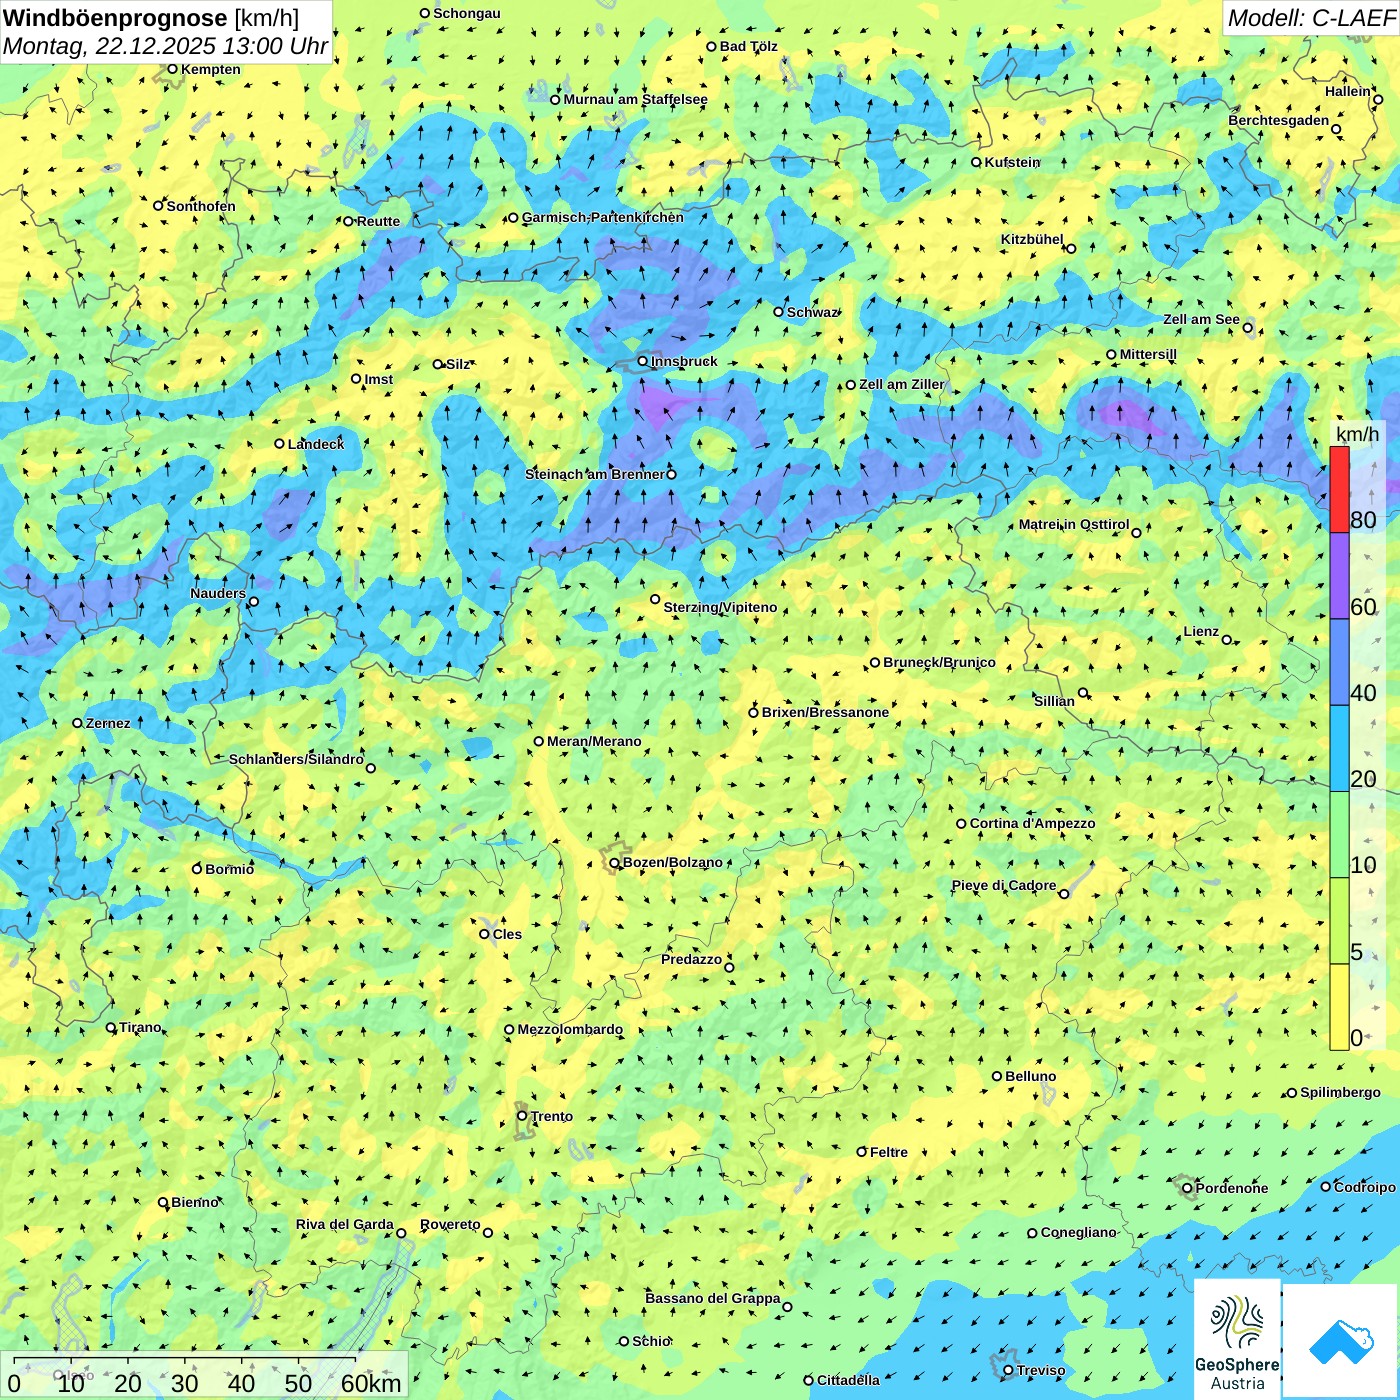Viewport: 1400px width, 1400px height.
Task: Click the Kufstein location marker
Action: pos(977,162)
